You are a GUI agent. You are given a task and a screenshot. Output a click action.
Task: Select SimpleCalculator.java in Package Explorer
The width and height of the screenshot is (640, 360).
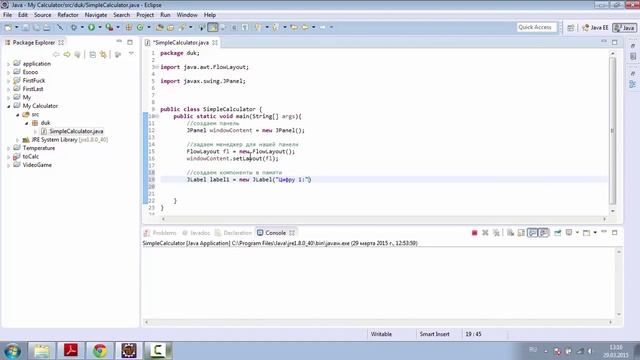(x=76, y=131)
